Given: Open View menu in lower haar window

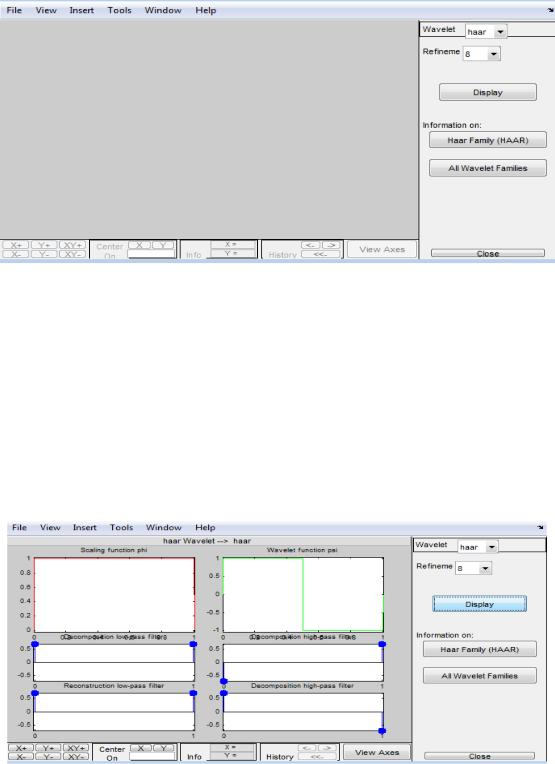Looking at the screenshot, I should pyautogui.click(x=50, y=527).
